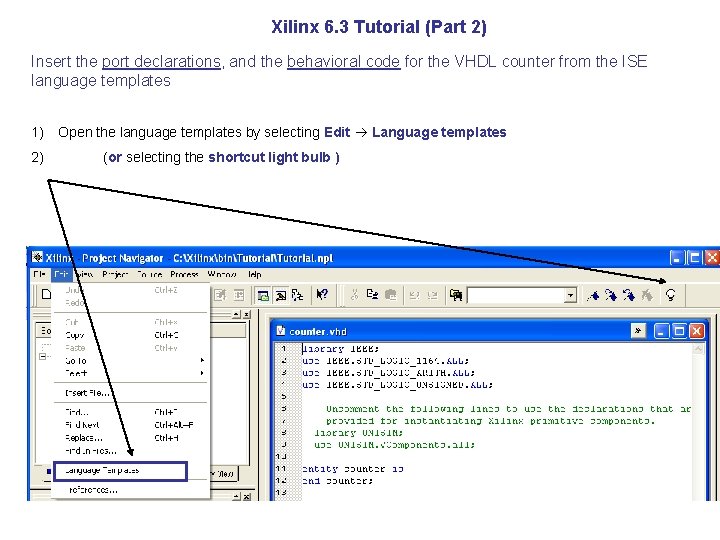Click the second greyed icon right of Edit menu
This screenshot has width=720, height=540.
pos(239,295)
